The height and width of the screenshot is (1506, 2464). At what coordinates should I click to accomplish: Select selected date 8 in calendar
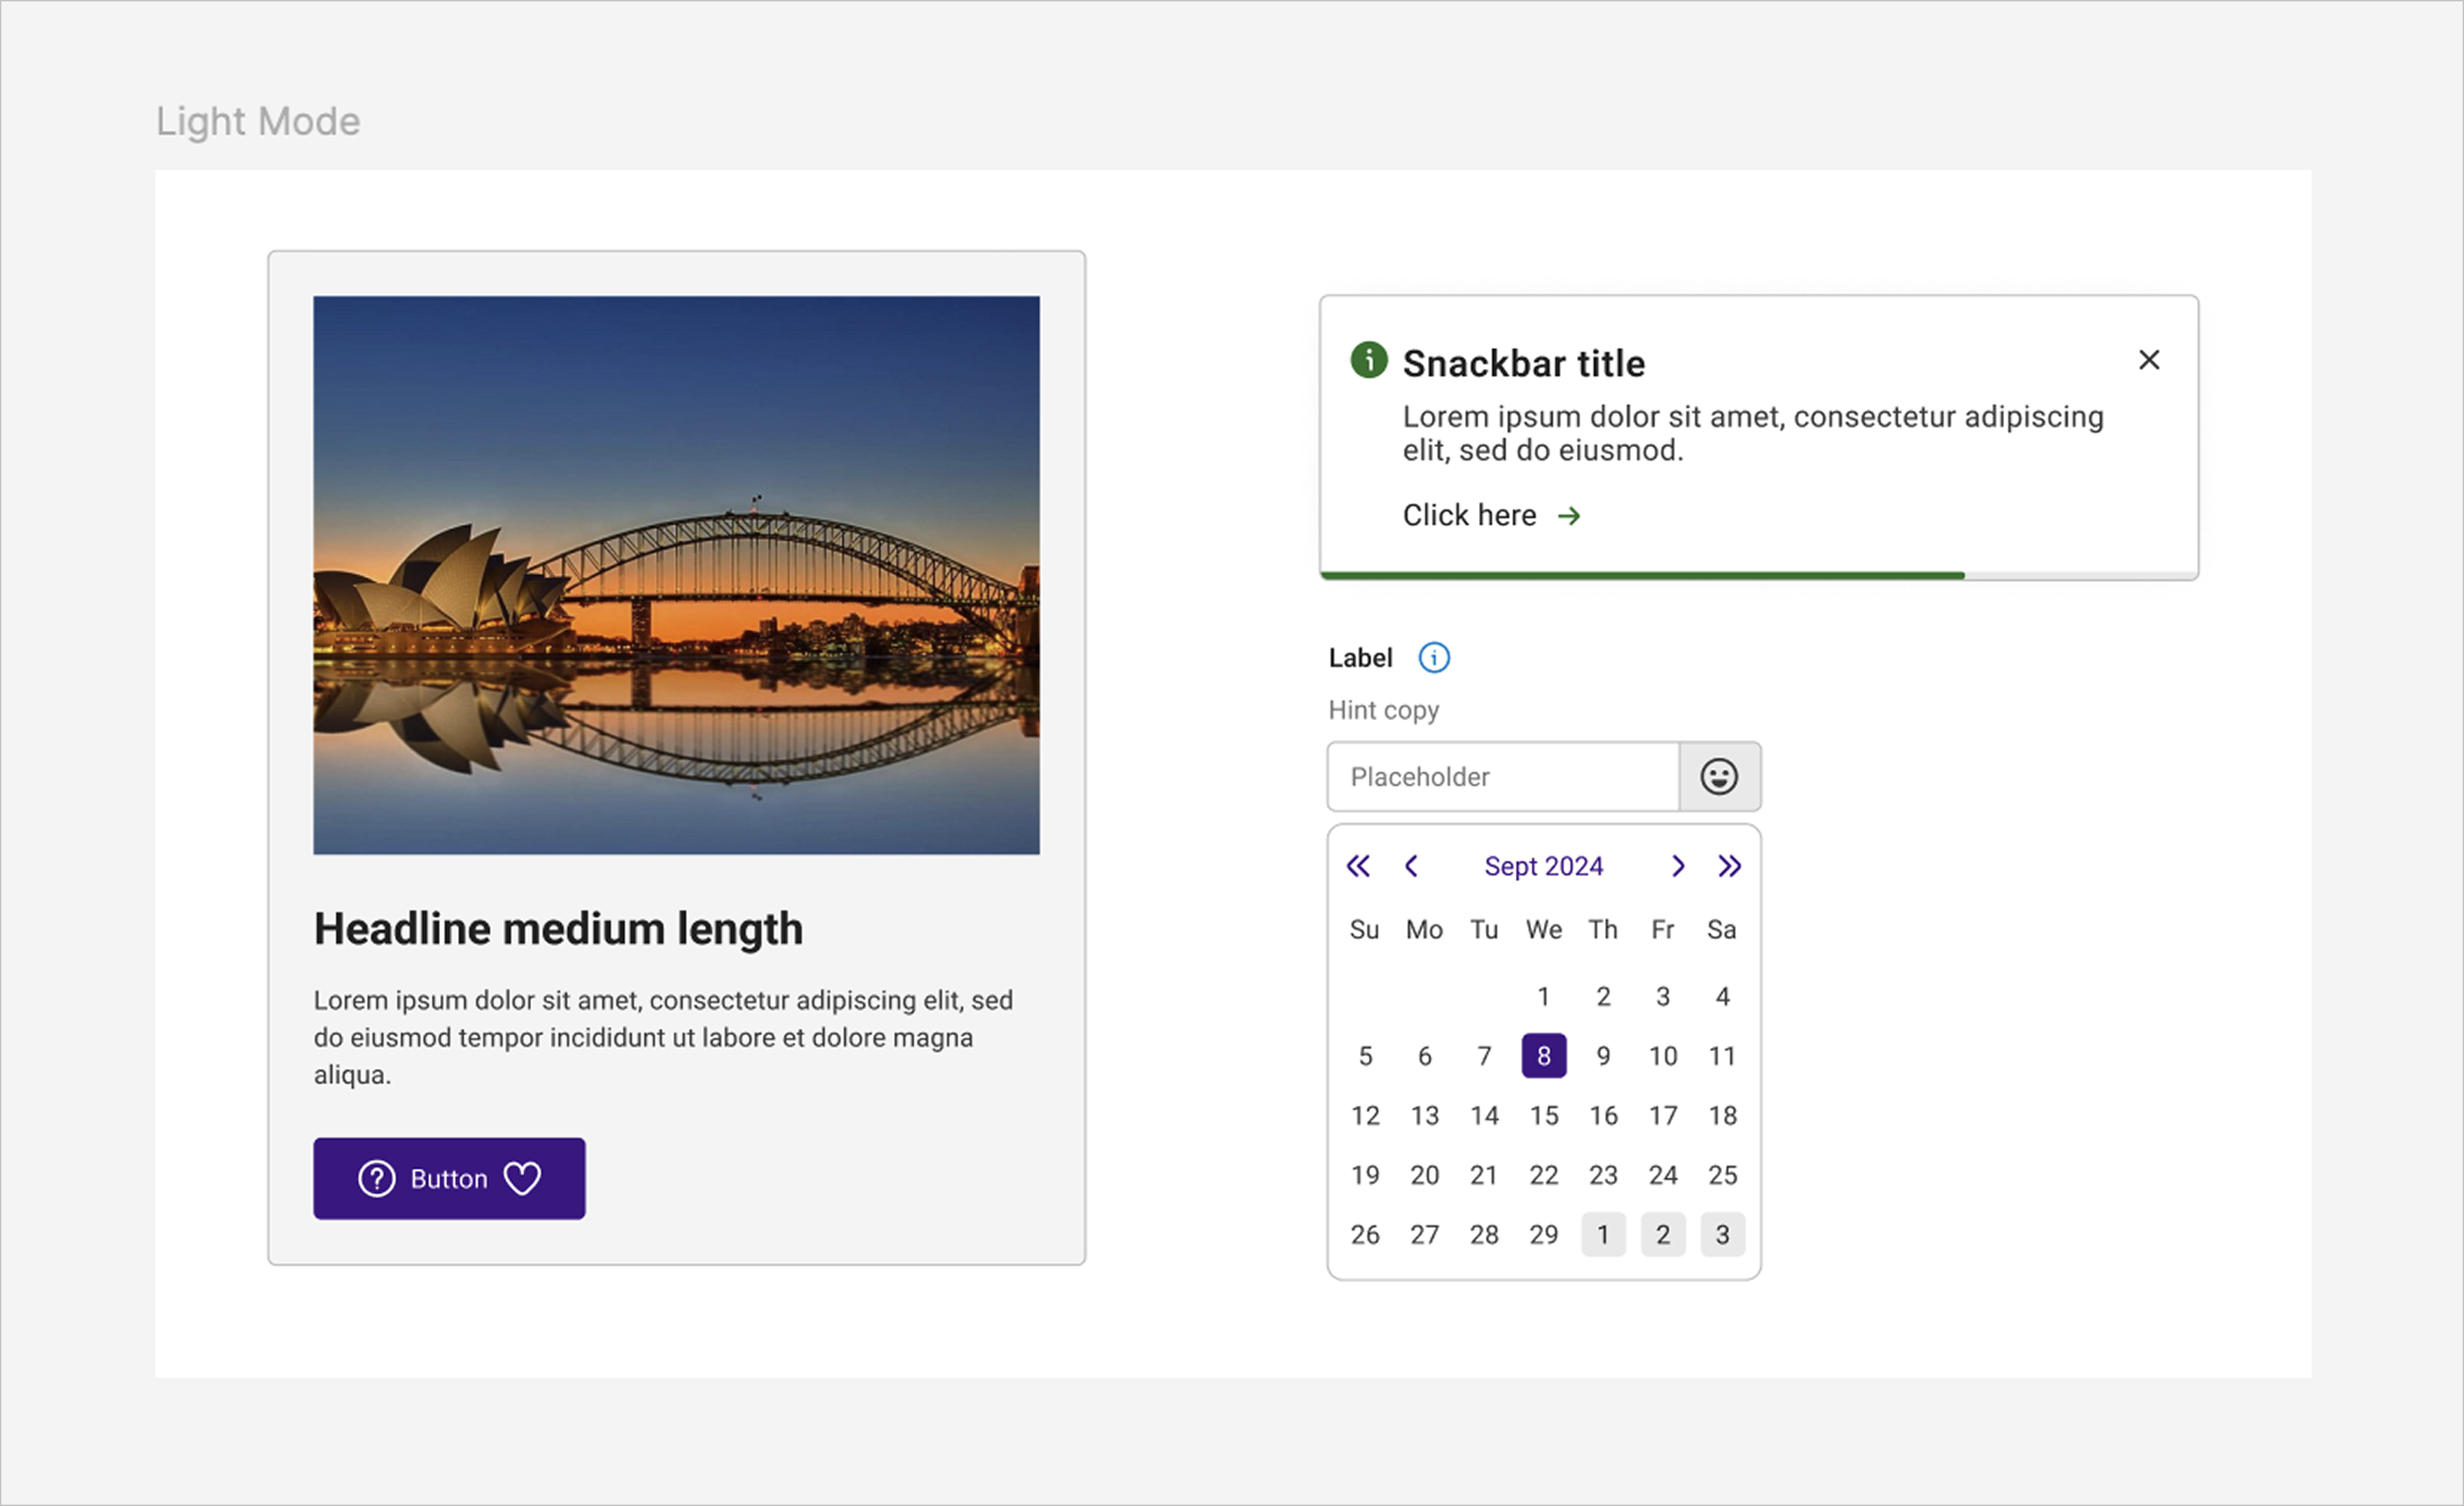(1544, 1056)
